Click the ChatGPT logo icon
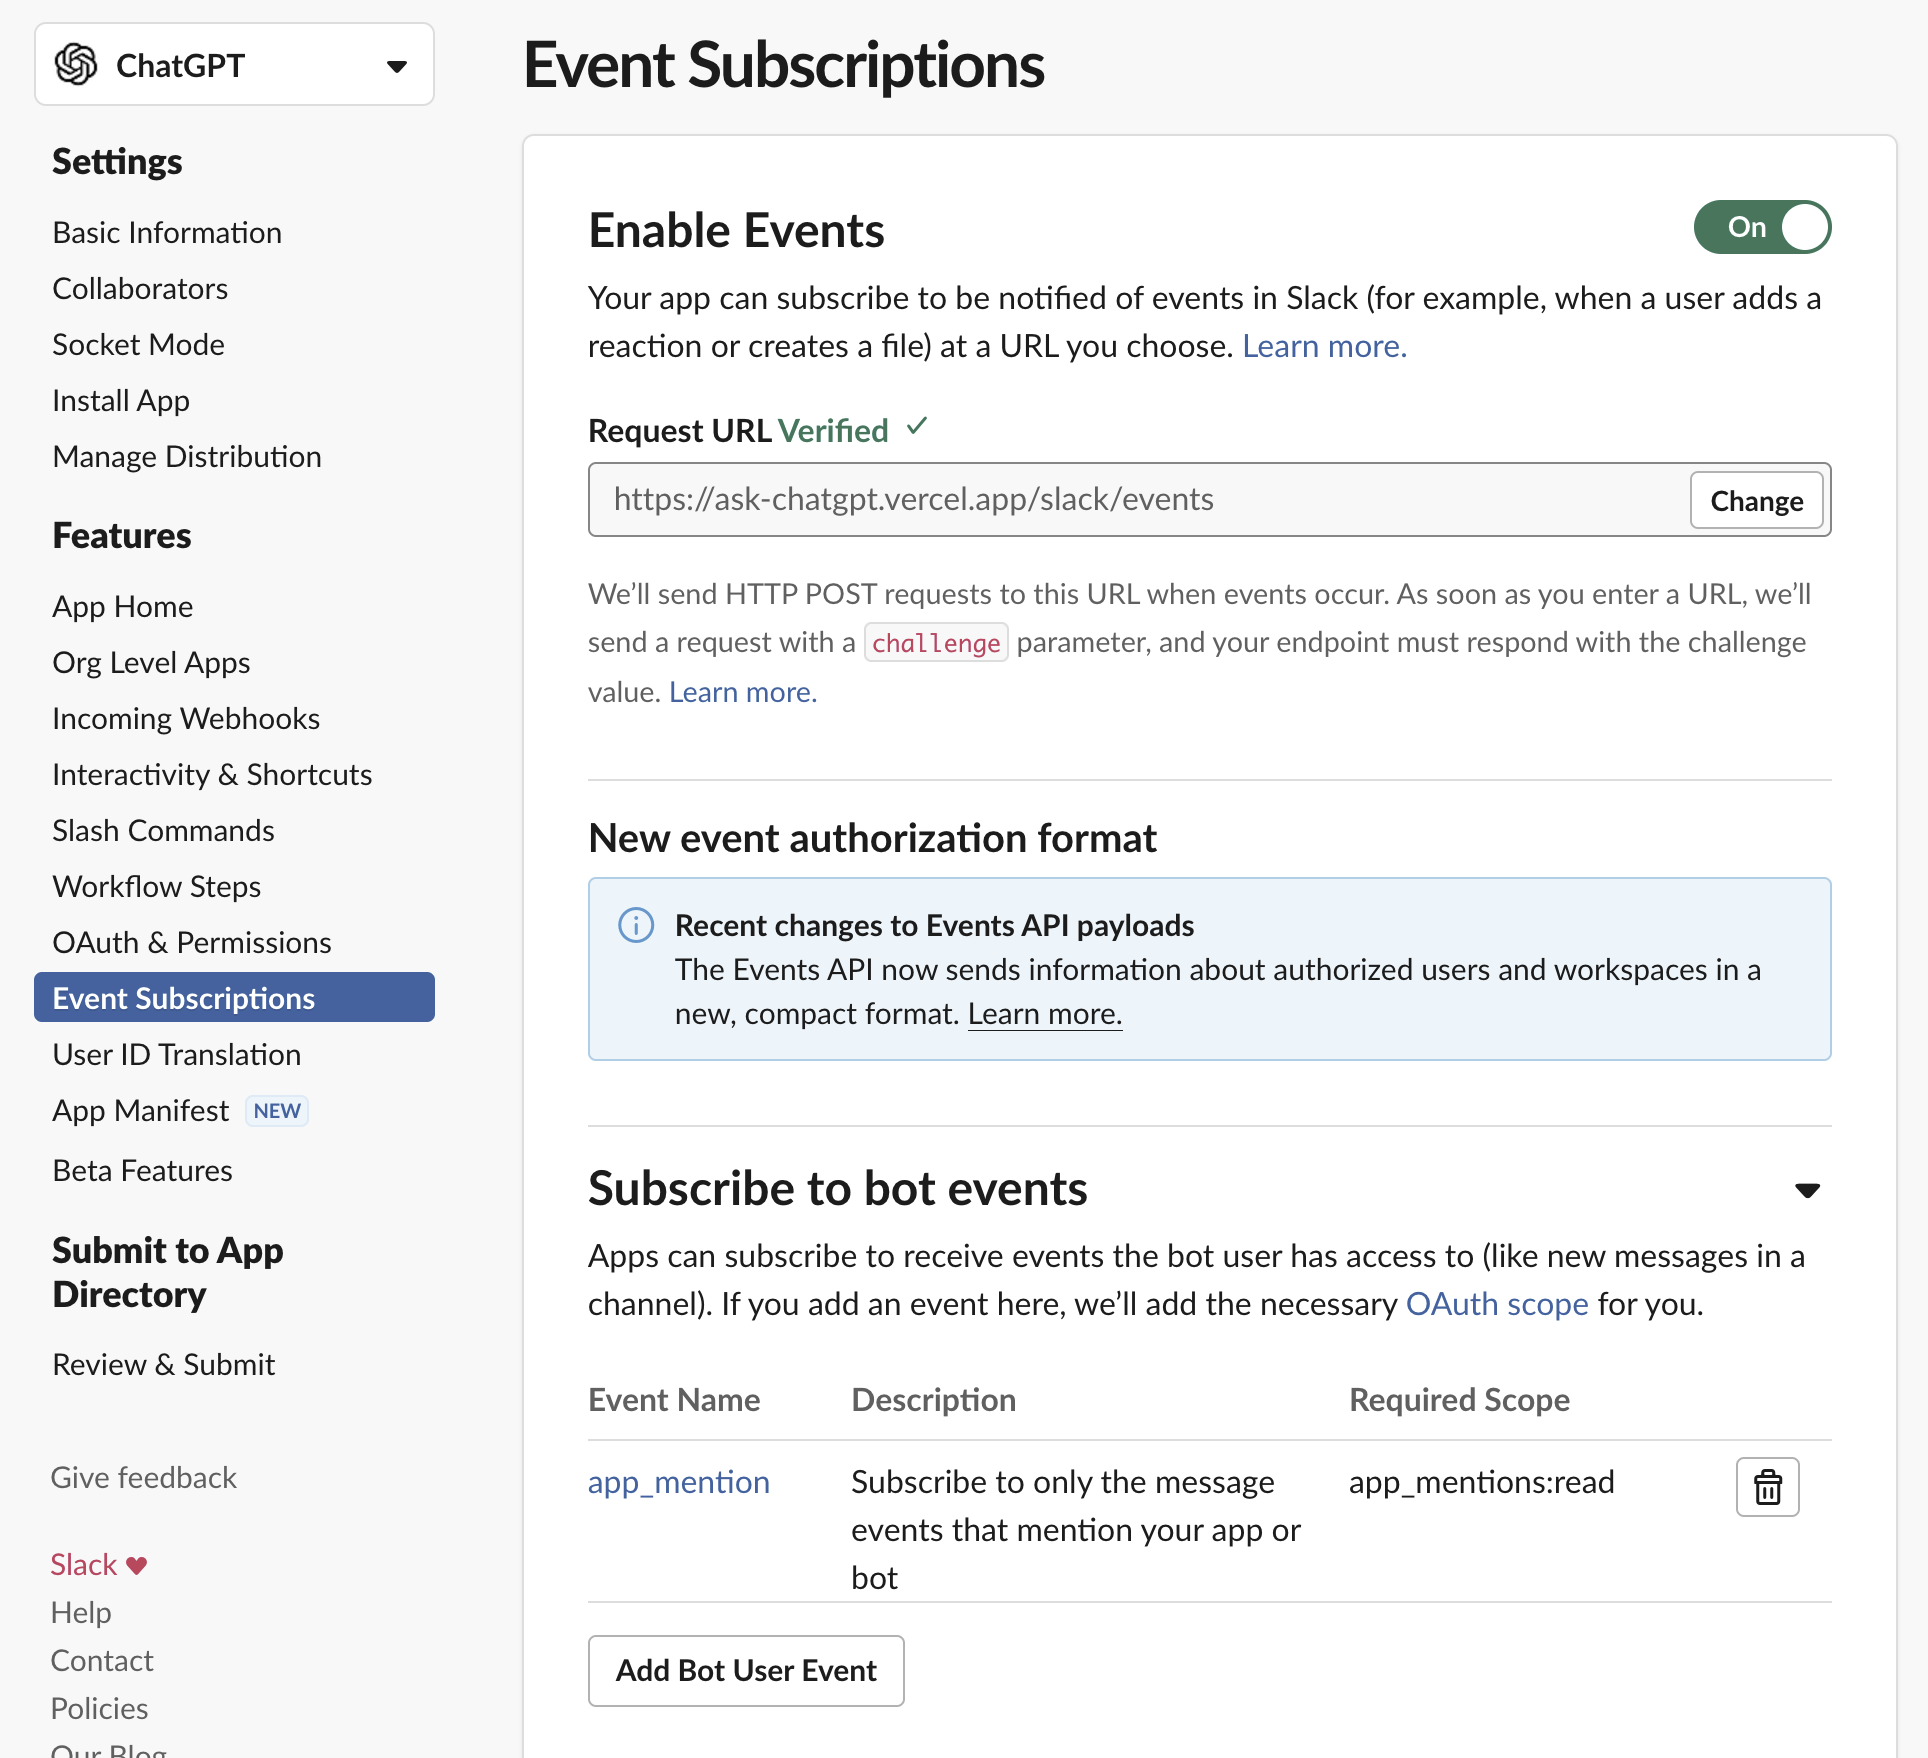 click(x=76, y=65)
